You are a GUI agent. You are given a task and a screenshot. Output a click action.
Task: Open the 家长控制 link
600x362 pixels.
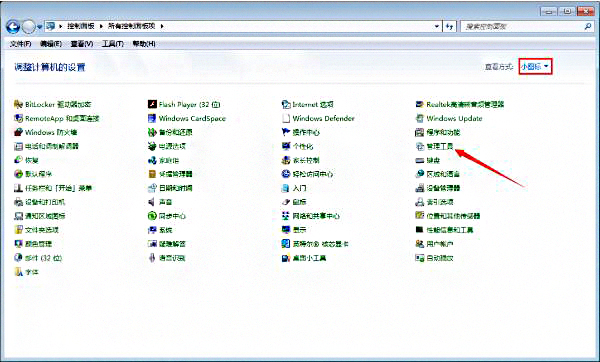pos(306,160)
